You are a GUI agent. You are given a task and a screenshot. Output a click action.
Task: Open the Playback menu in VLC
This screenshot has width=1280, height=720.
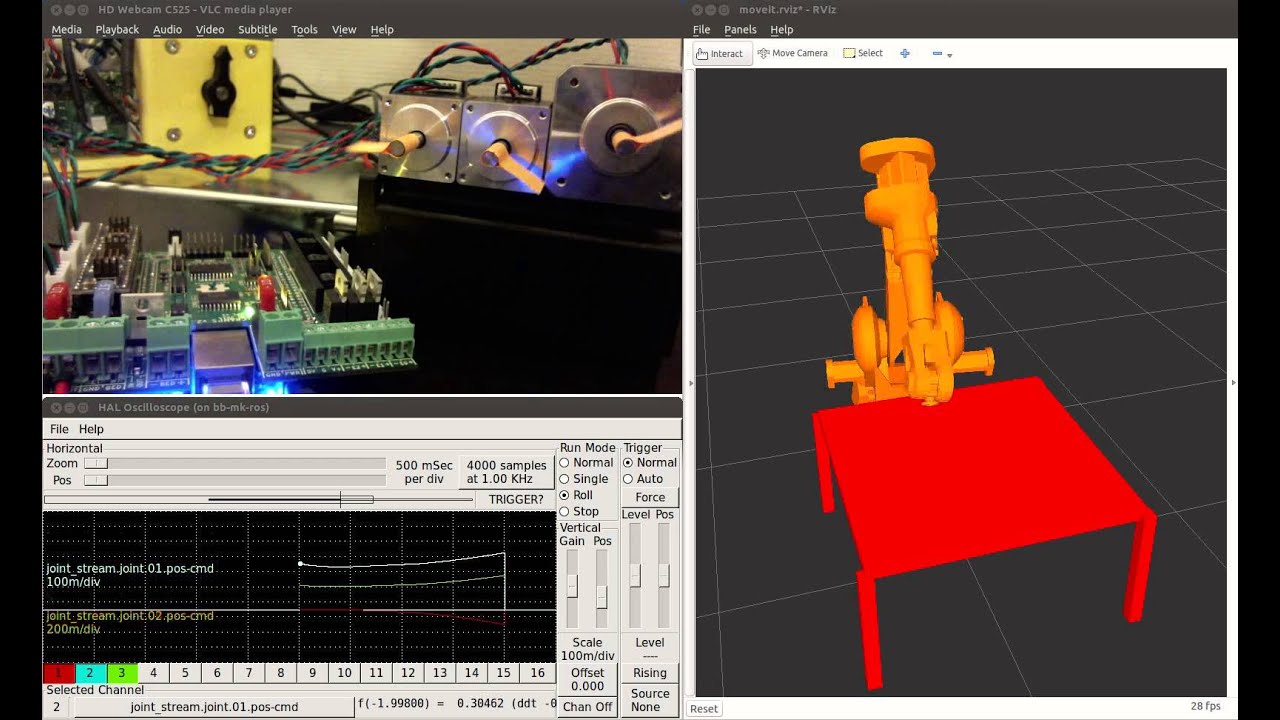click(117, 30)
